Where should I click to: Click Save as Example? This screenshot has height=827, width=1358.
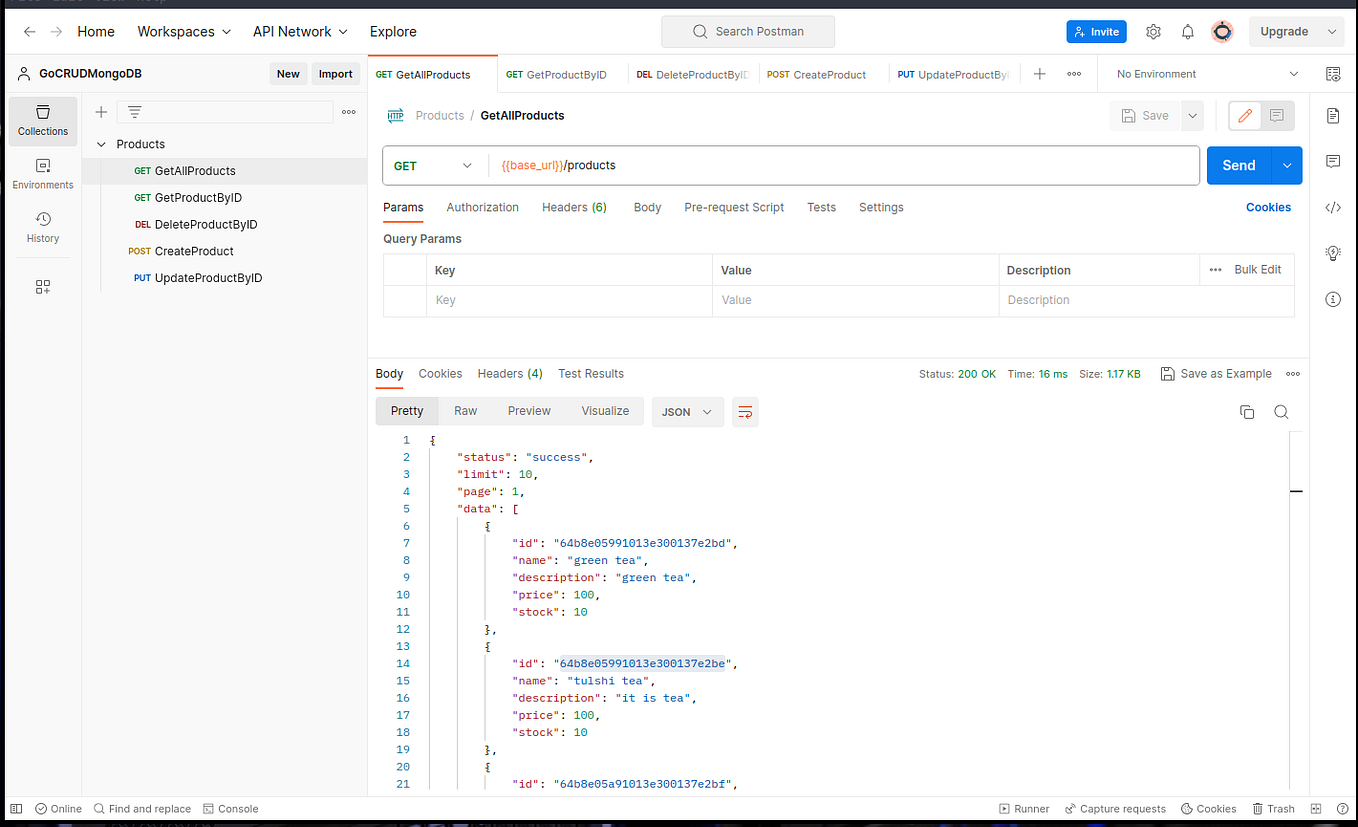[1216, 373]
